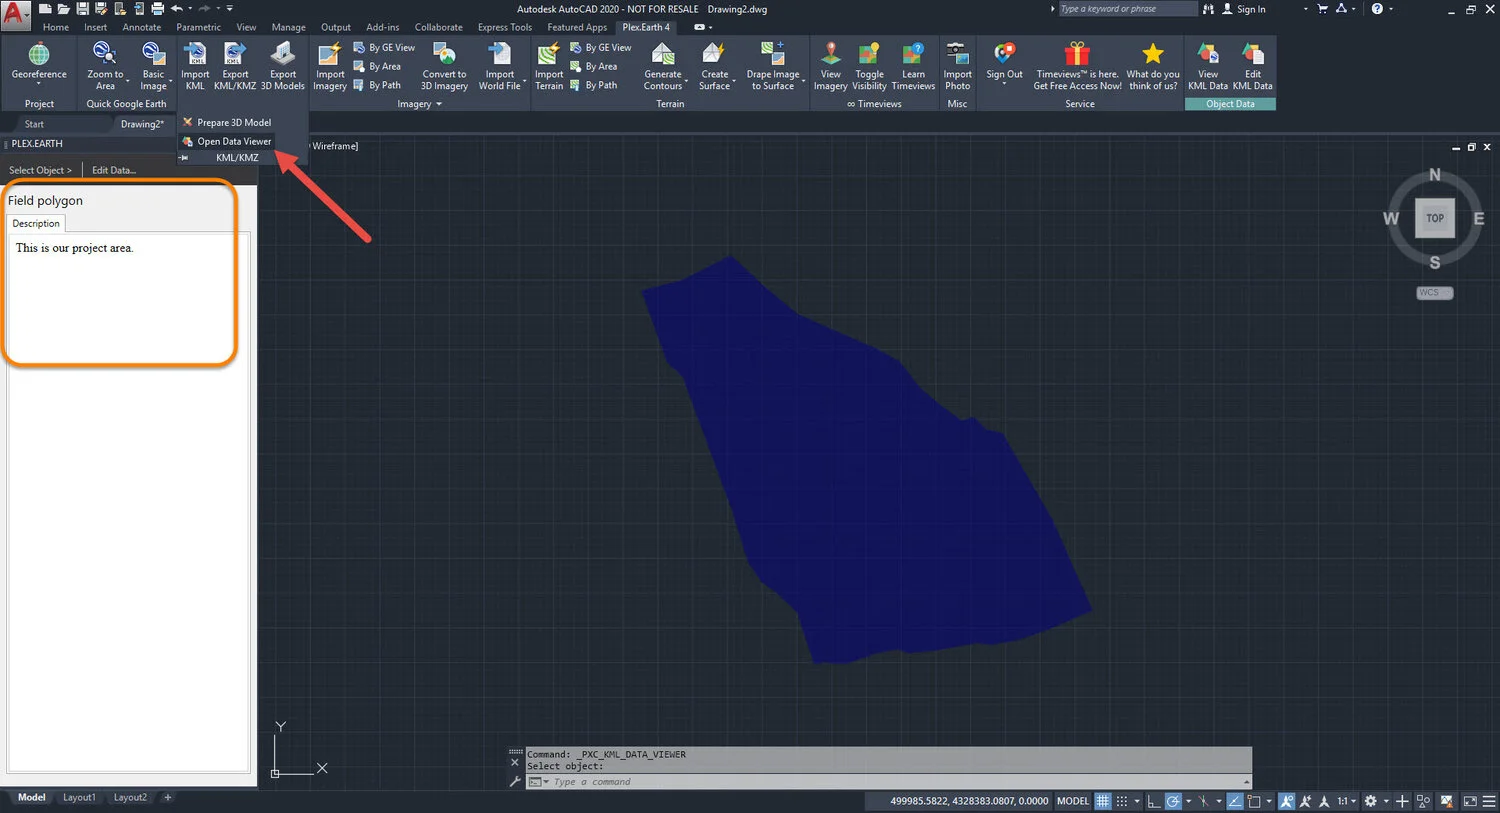Choose Convert to 3D Imagery
This screenshot has height=813, width=1500.
click(444, 67)
